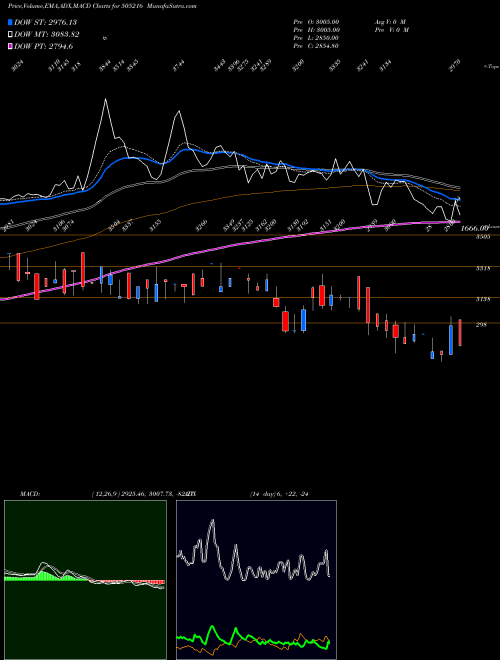This screenshot has height=660, width=500.
Task: Click the 3024 top price label at left
Action: (x=17, y=66)
